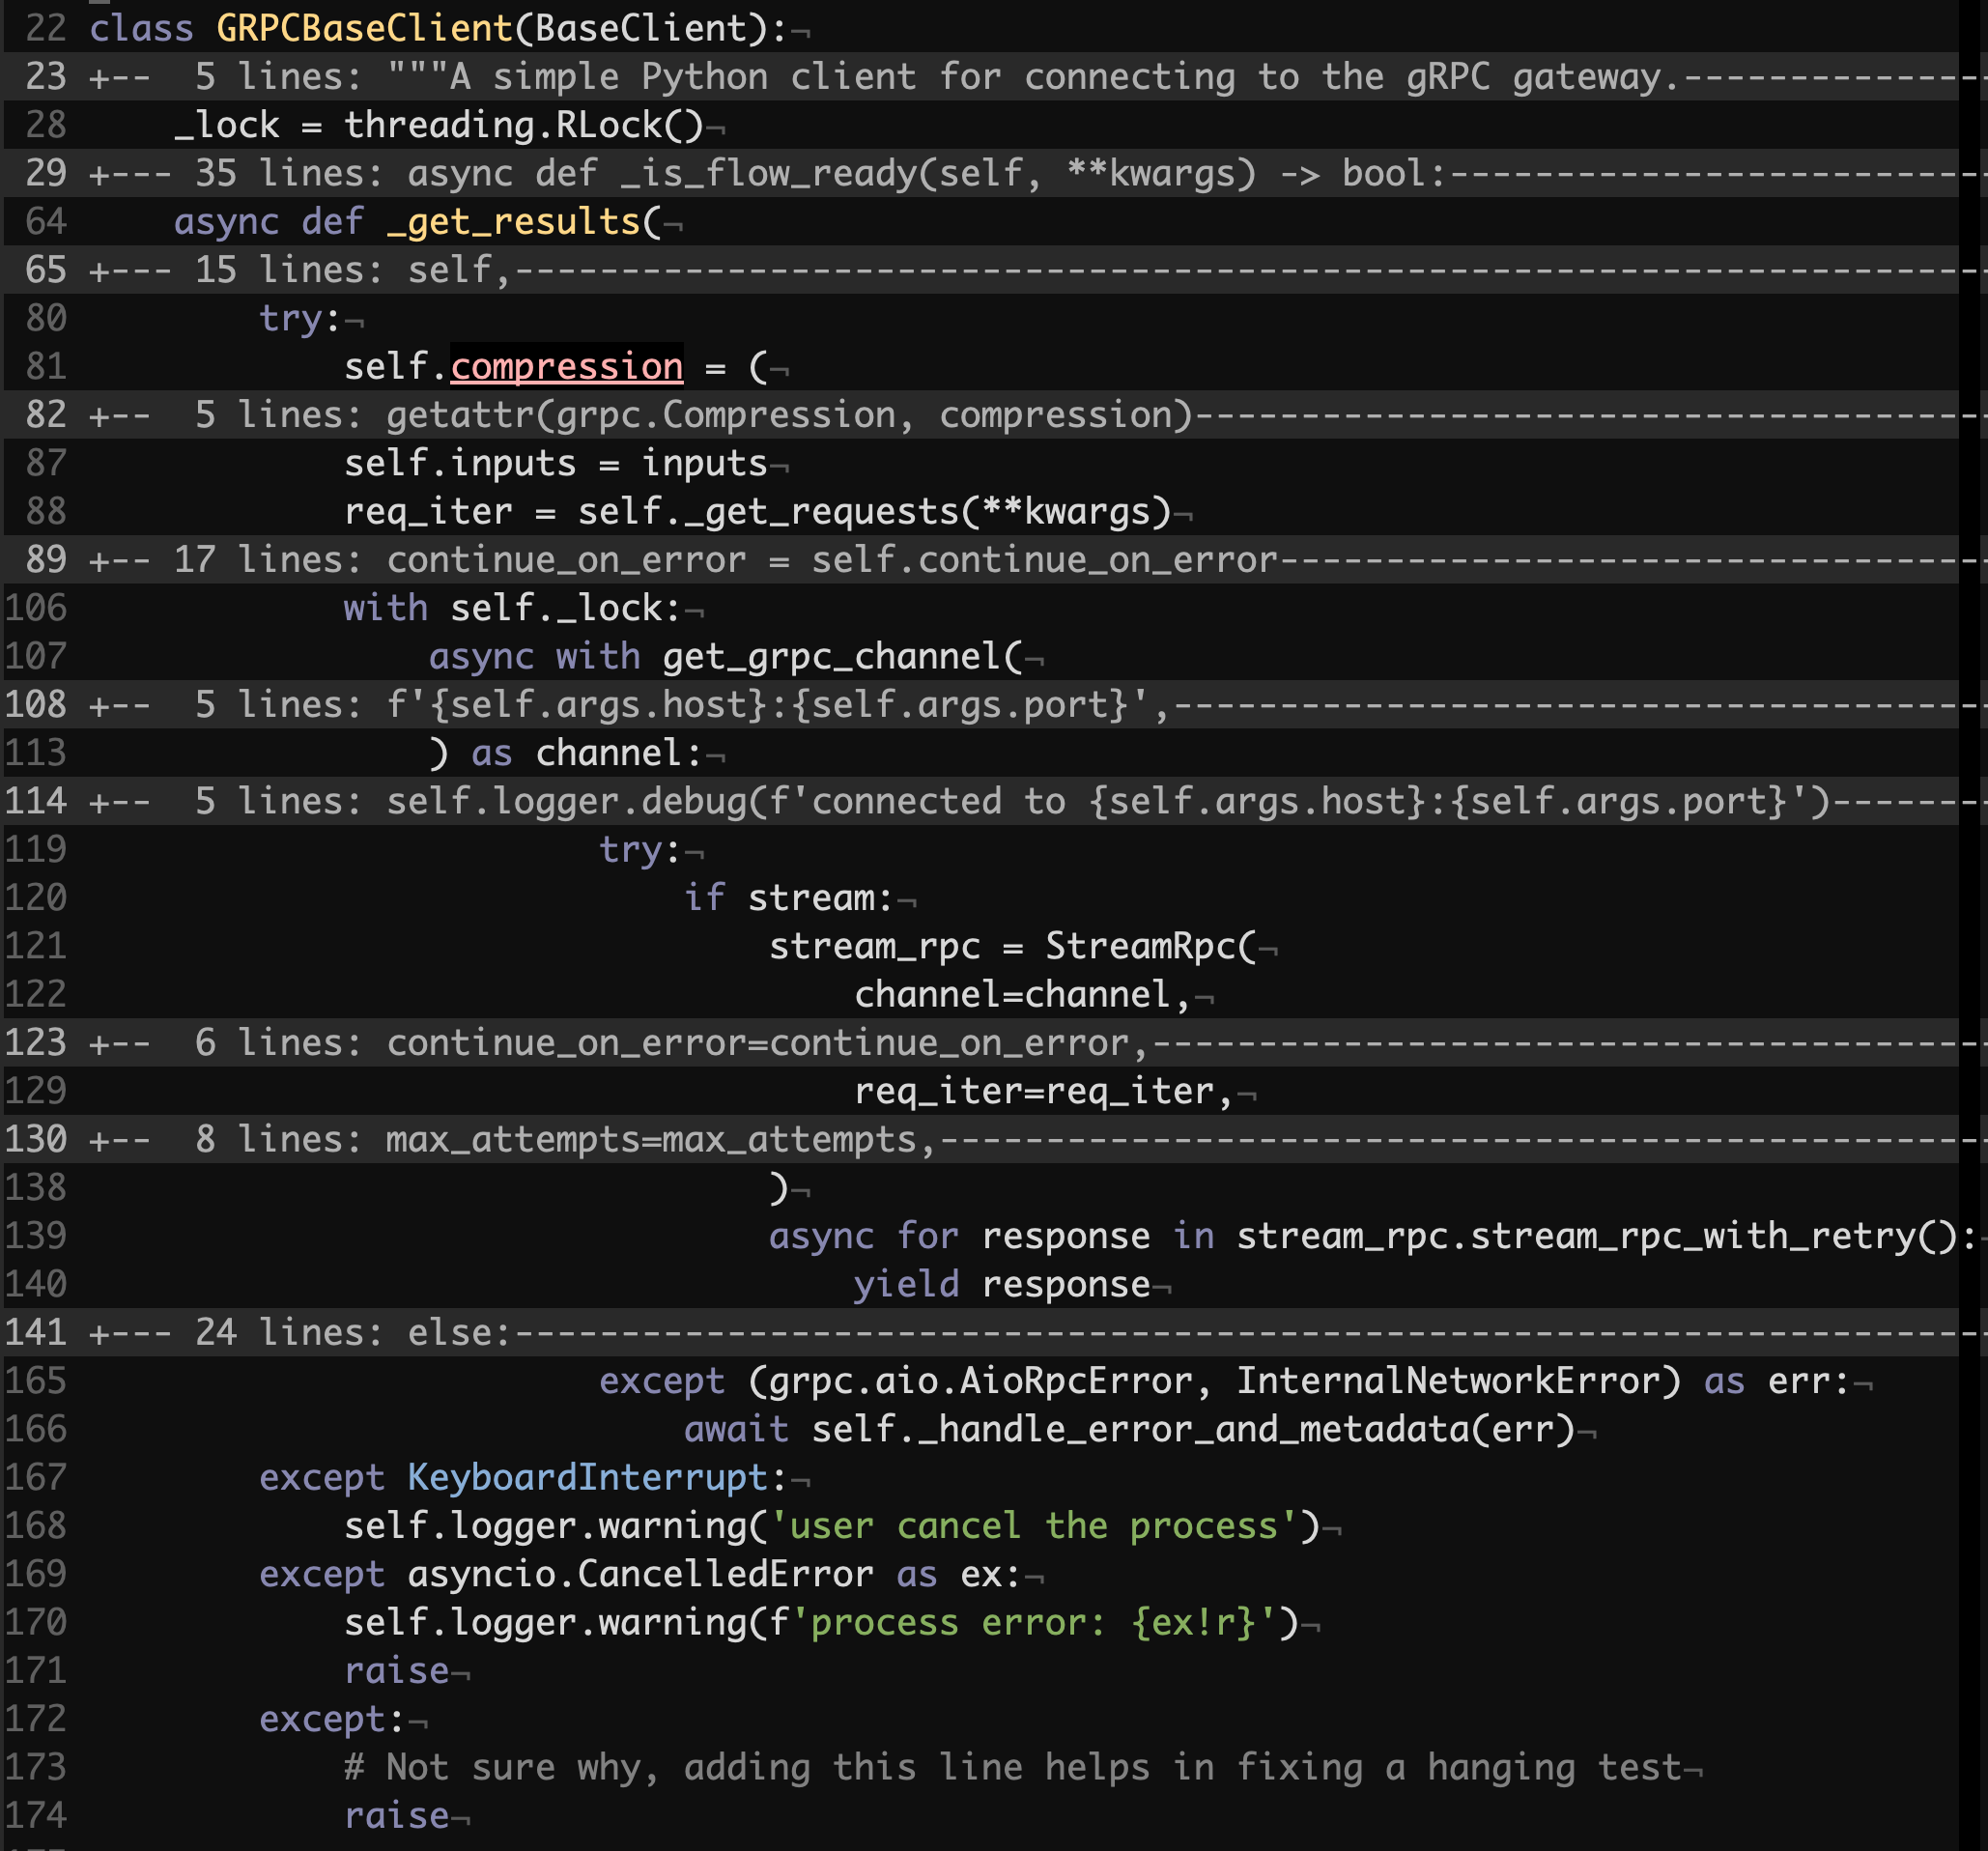The image size is (1988, 1851).
Task: Unfold the 6 lines continue_on_error=continue_on_error block
Action: pyautogui.click(x=700, y=1043)
